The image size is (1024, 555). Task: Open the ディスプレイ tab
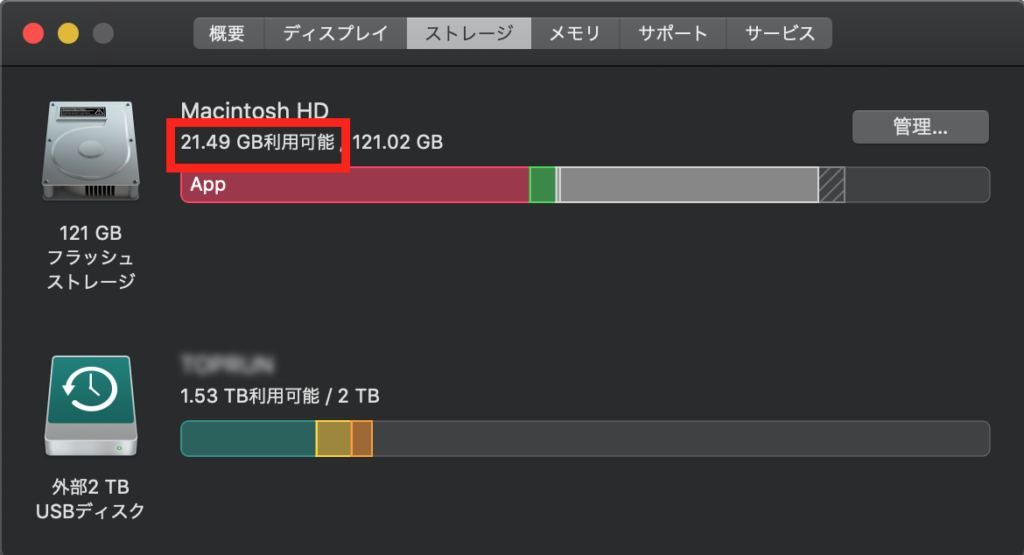tap(335, 33)
